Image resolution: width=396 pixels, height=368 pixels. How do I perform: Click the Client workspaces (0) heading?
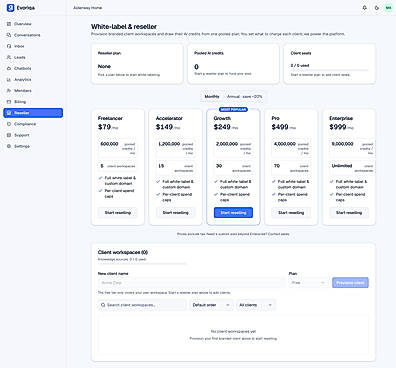point(123,252)
